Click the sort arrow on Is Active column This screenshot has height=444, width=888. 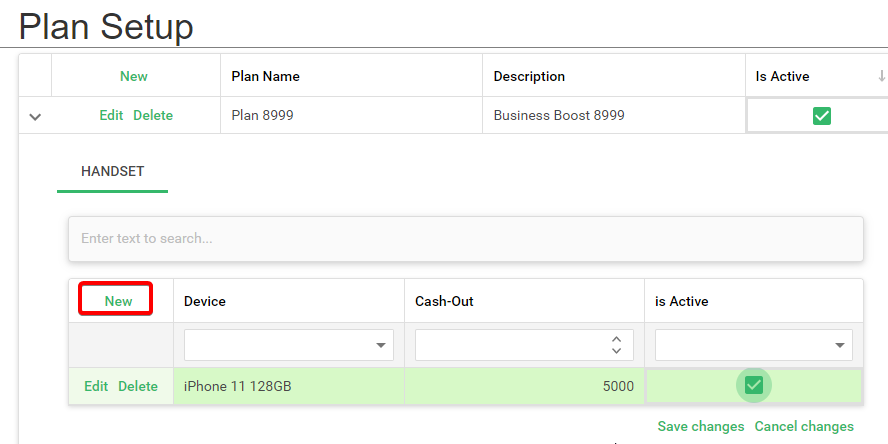pos(881,76)
